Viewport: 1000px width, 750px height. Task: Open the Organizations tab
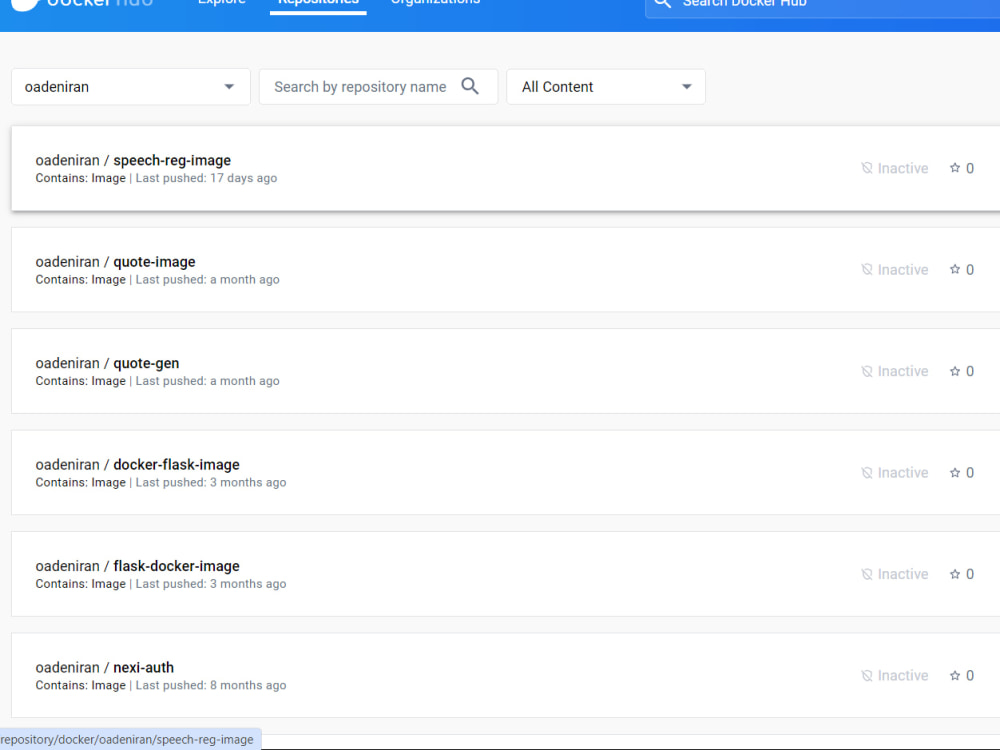435,3
